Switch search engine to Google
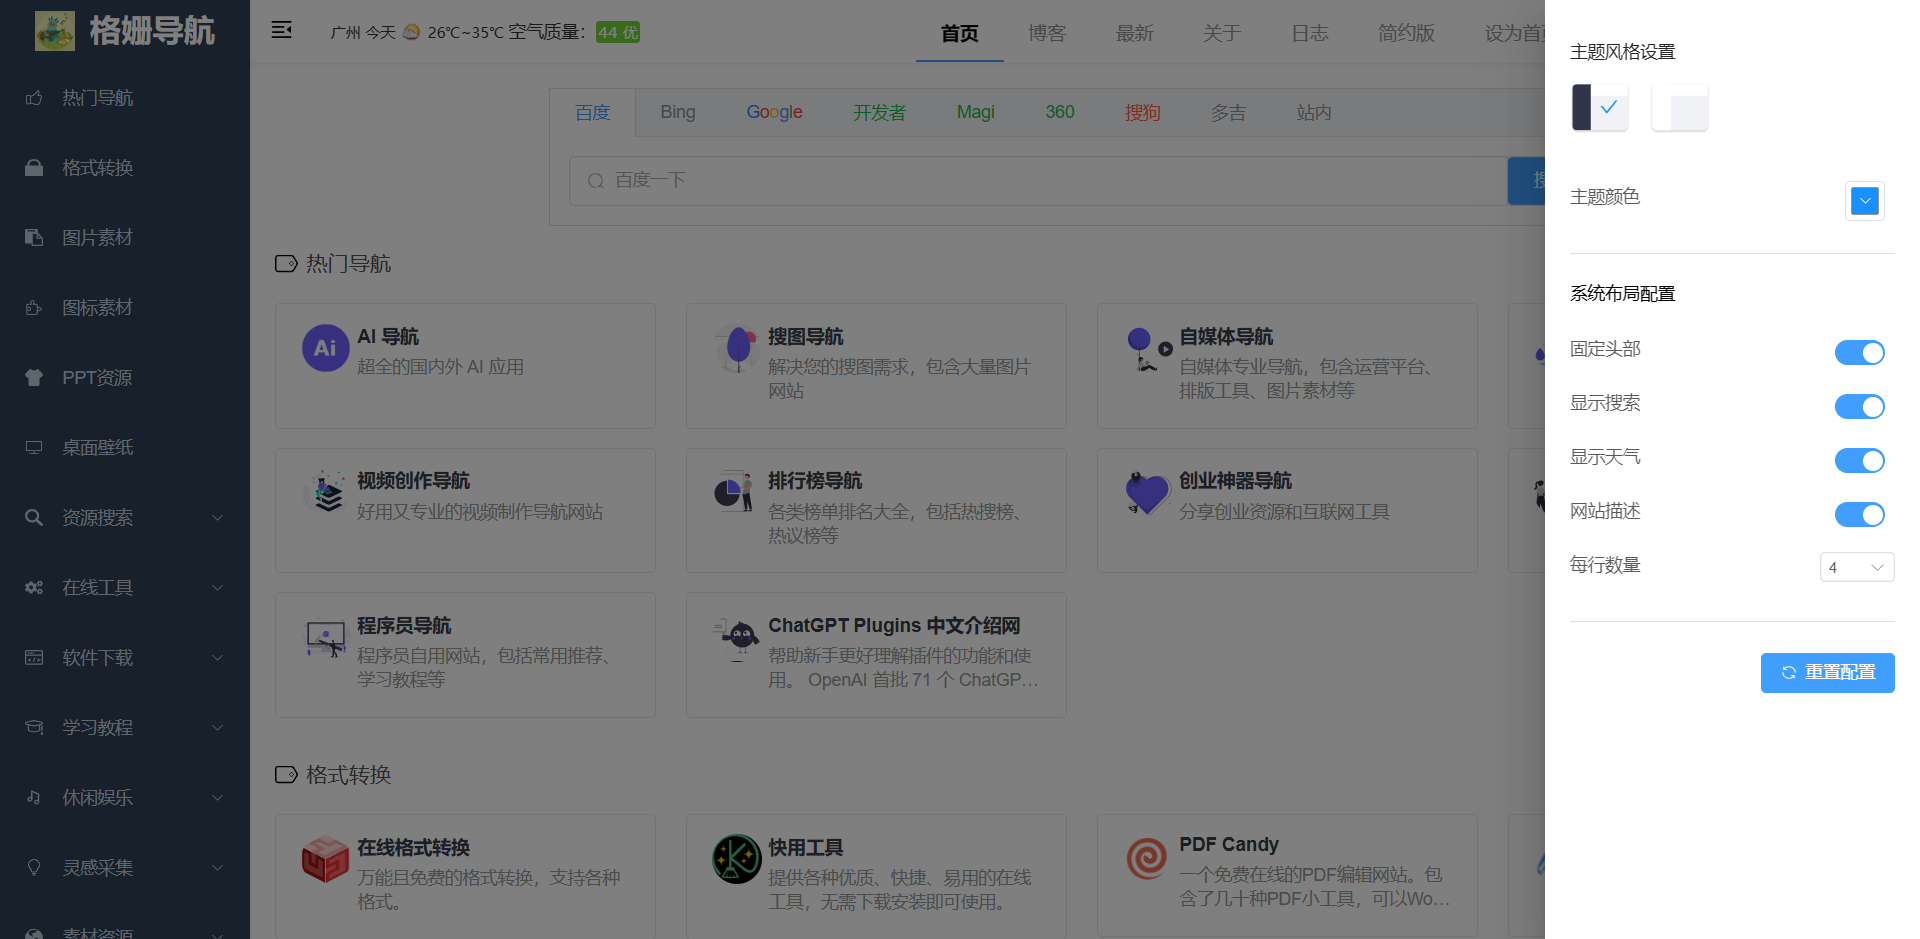Viewport: 1920px width, 939px height. pos(774,112)
